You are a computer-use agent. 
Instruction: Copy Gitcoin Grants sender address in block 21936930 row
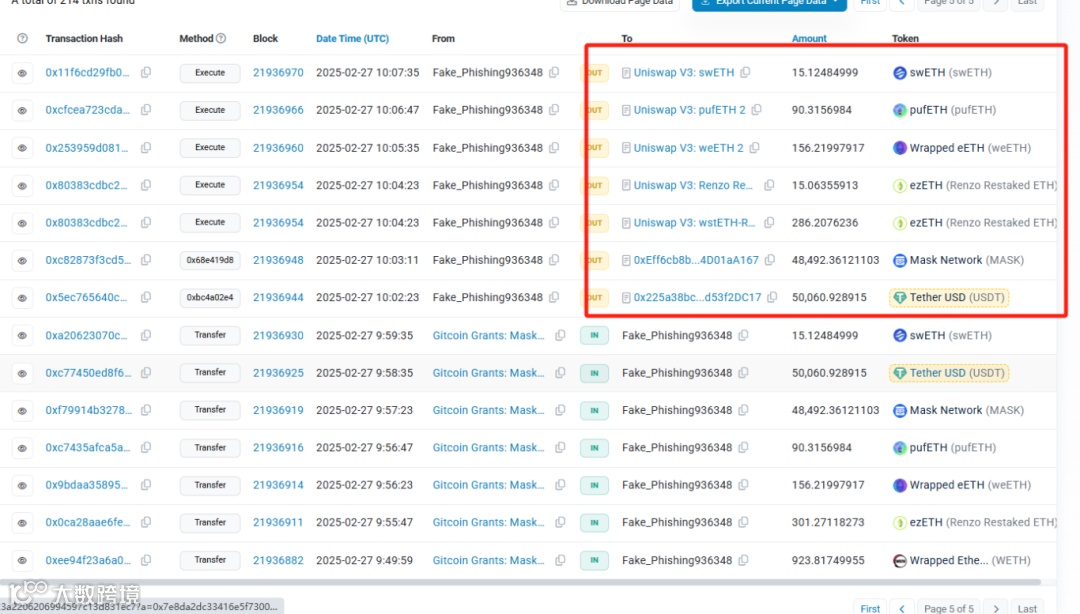click(x=561, y=335)
